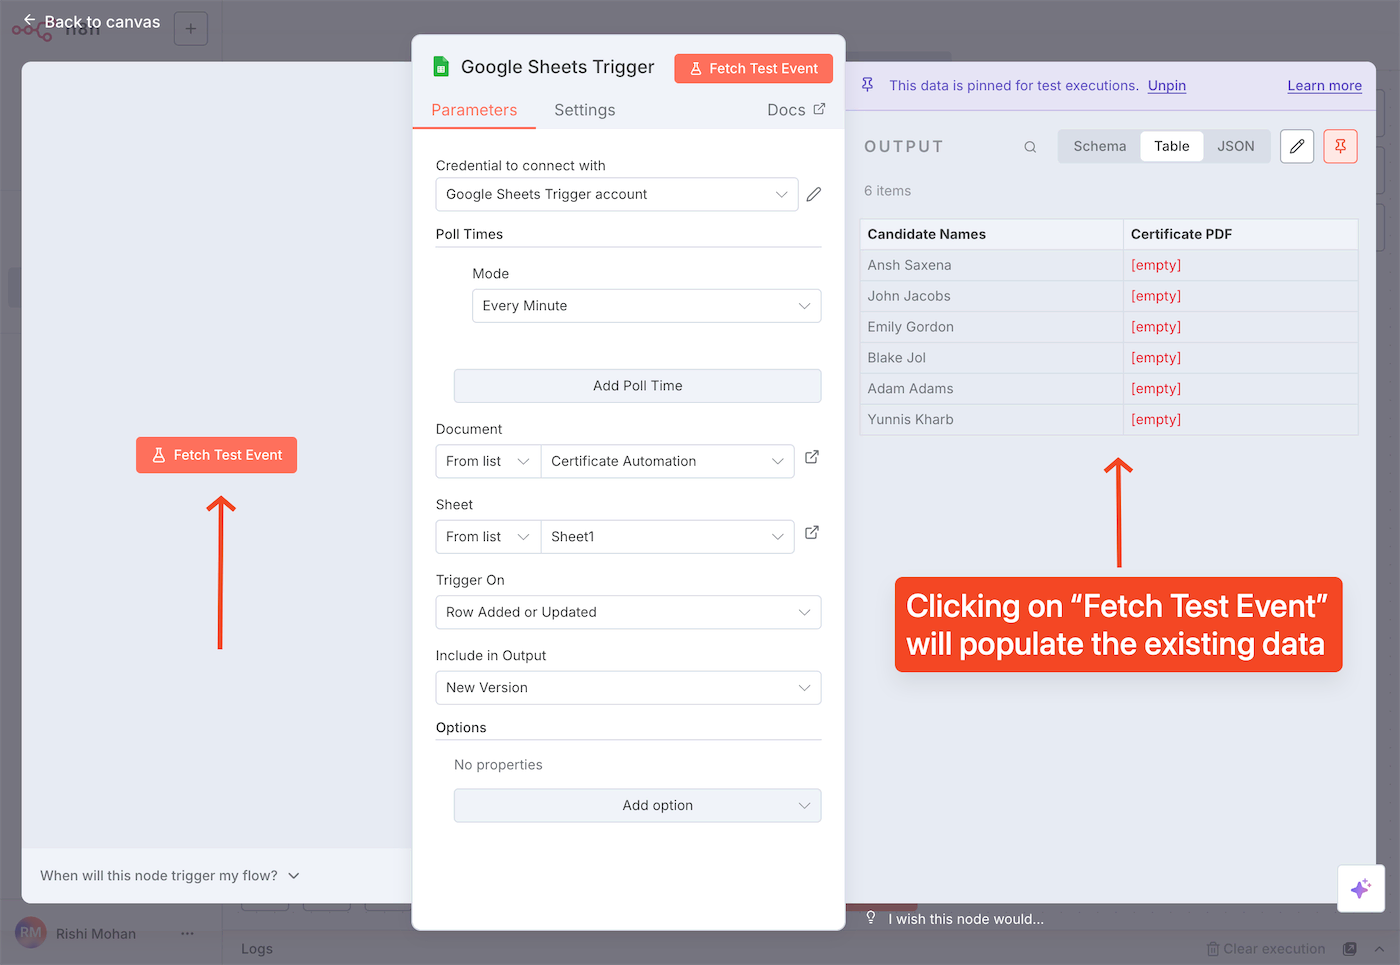Select the Blake Jol cell
Image resolution: width=1400 pixels, height=965 pixels.
pyautogui.click(x=991, y=358)
